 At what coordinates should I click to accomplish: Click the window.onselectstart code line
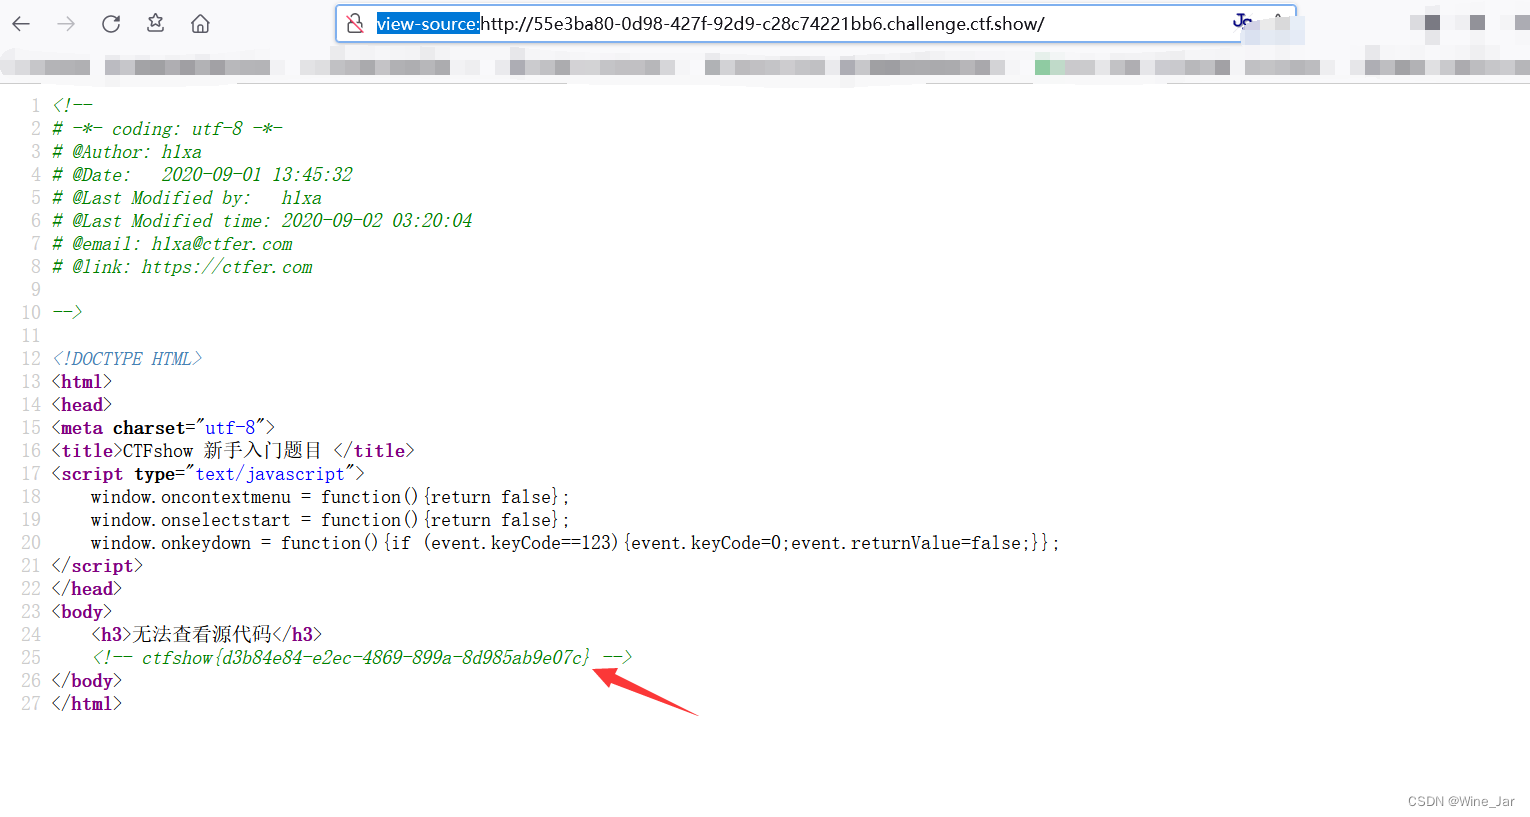330,520
